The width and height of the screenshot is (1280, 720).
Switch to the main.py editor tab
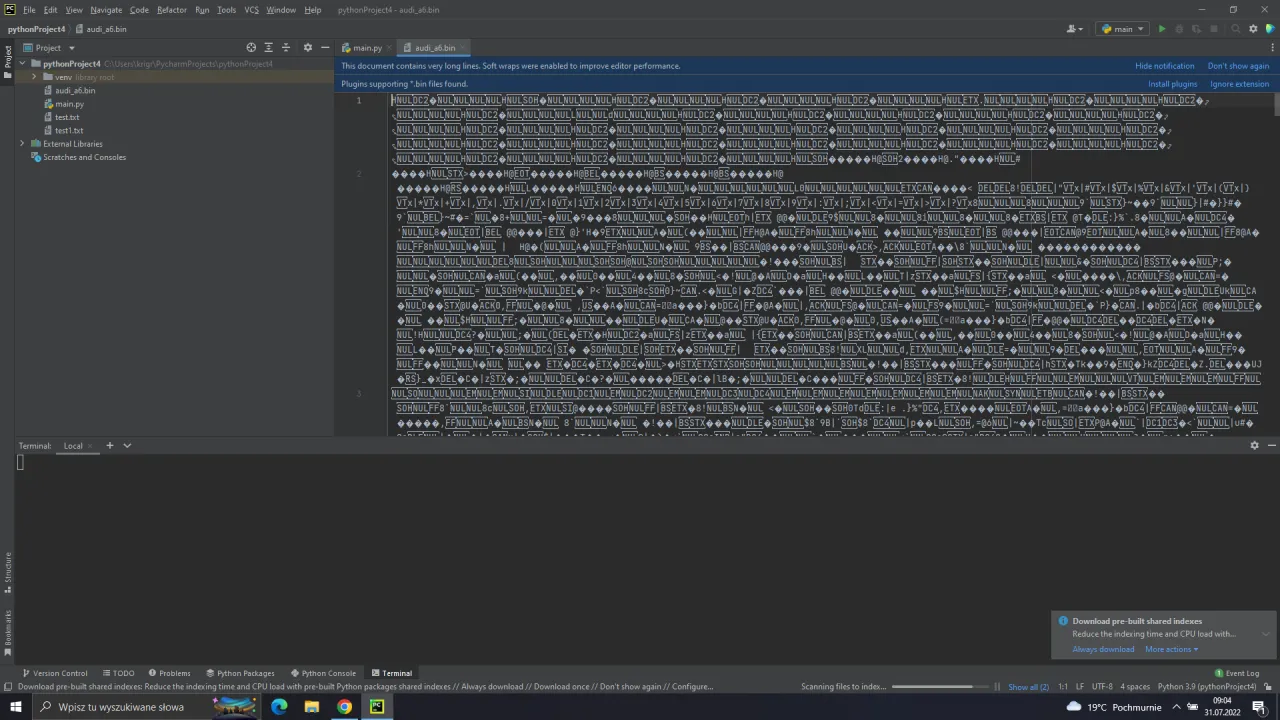(362, 48)
